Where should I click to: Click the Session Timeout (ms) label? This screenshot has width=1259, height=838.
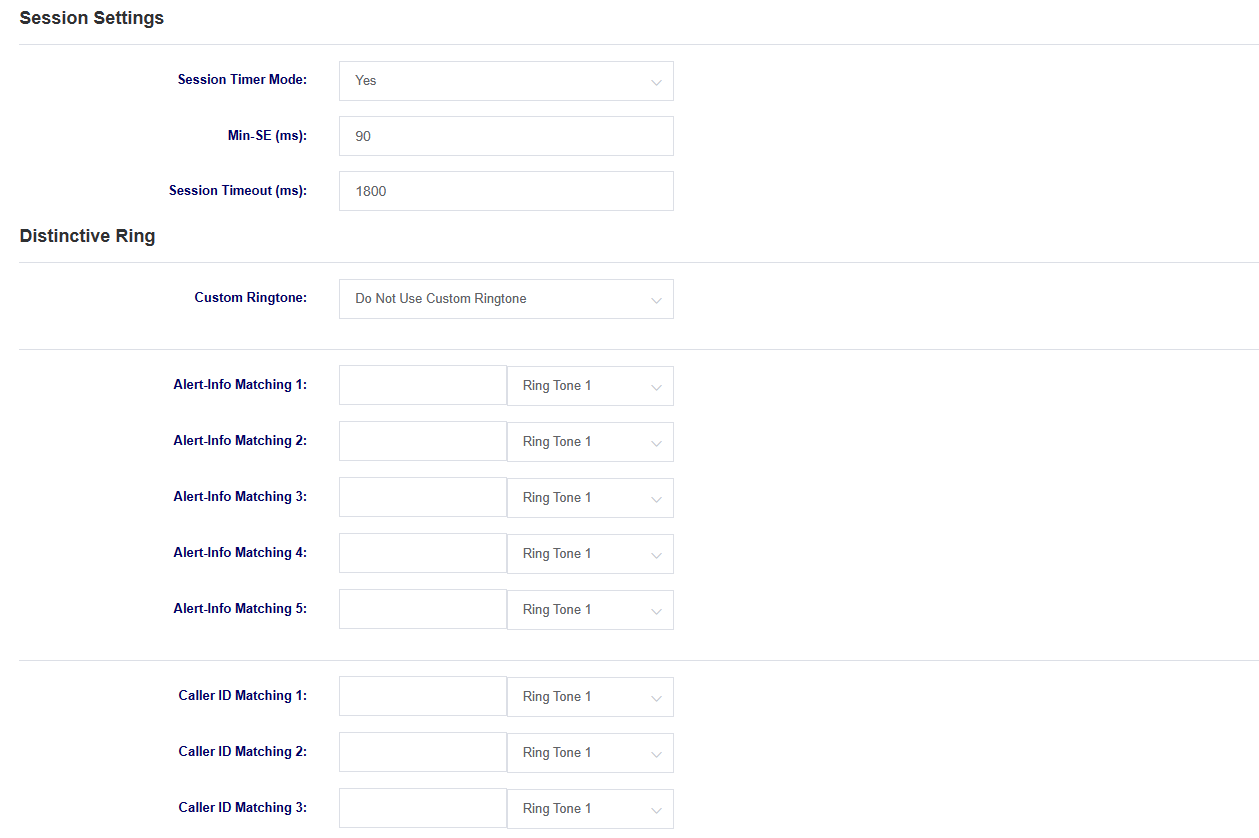238,190
